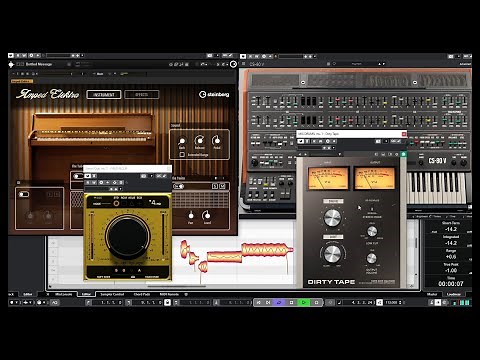The image size is (480, 360).
Task: Click the Low Cut knob in Dirty Tape
Action: (x=372, y=231)
